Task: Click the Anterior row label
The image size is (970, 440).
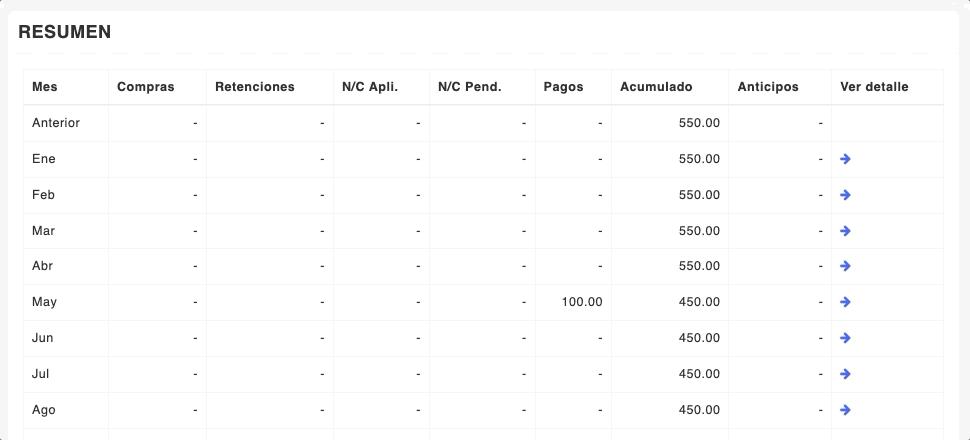Action: [56, 123]
